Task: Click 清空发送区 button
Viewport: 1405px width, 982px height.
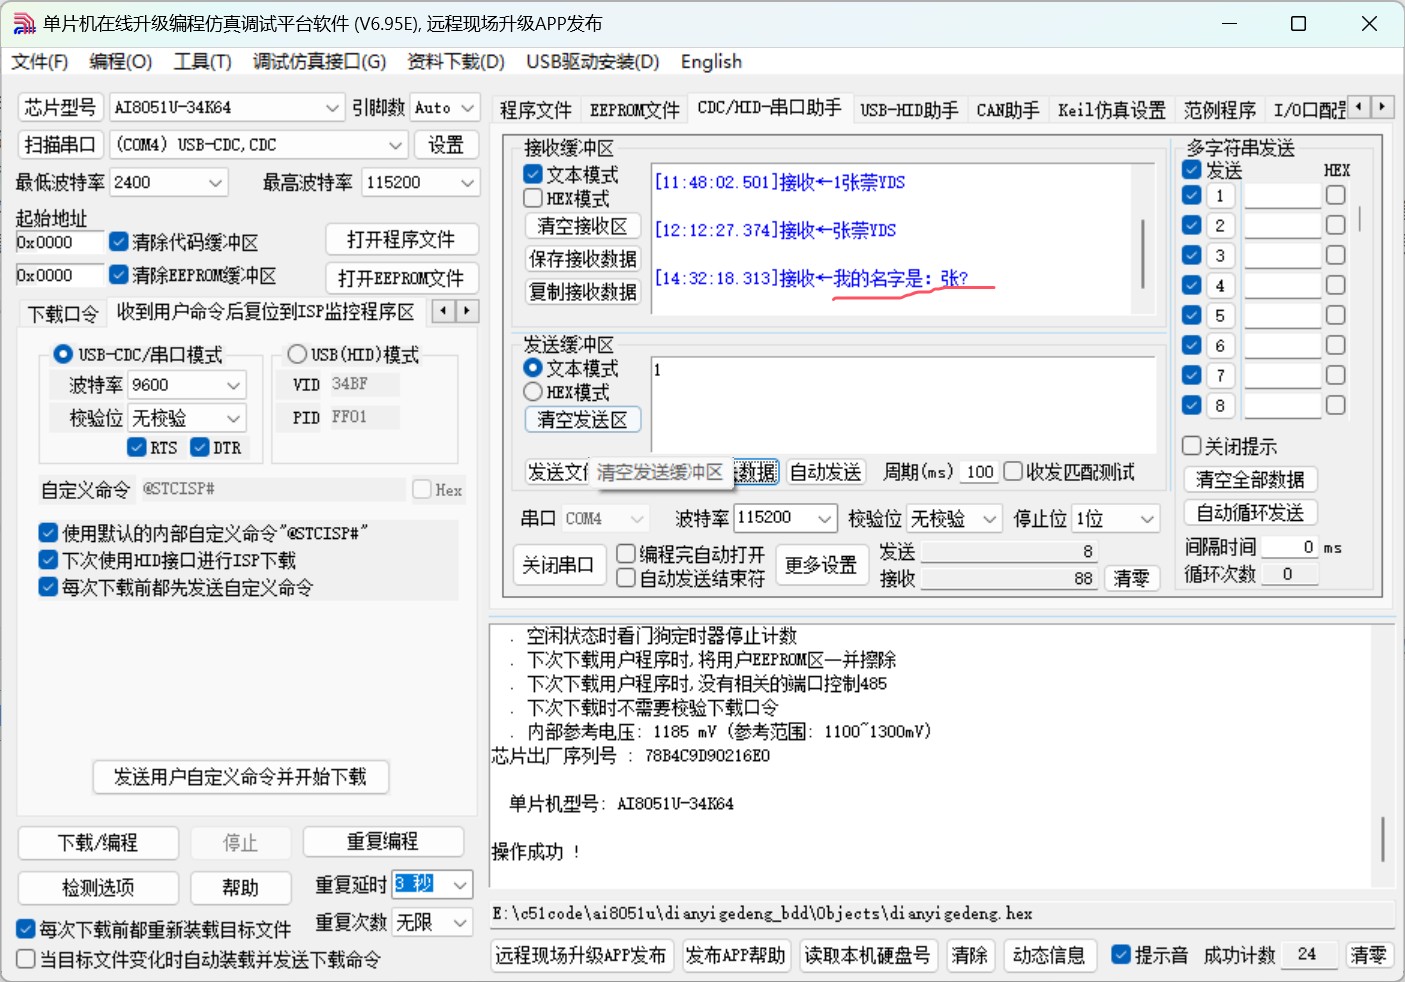Action: 583,420
